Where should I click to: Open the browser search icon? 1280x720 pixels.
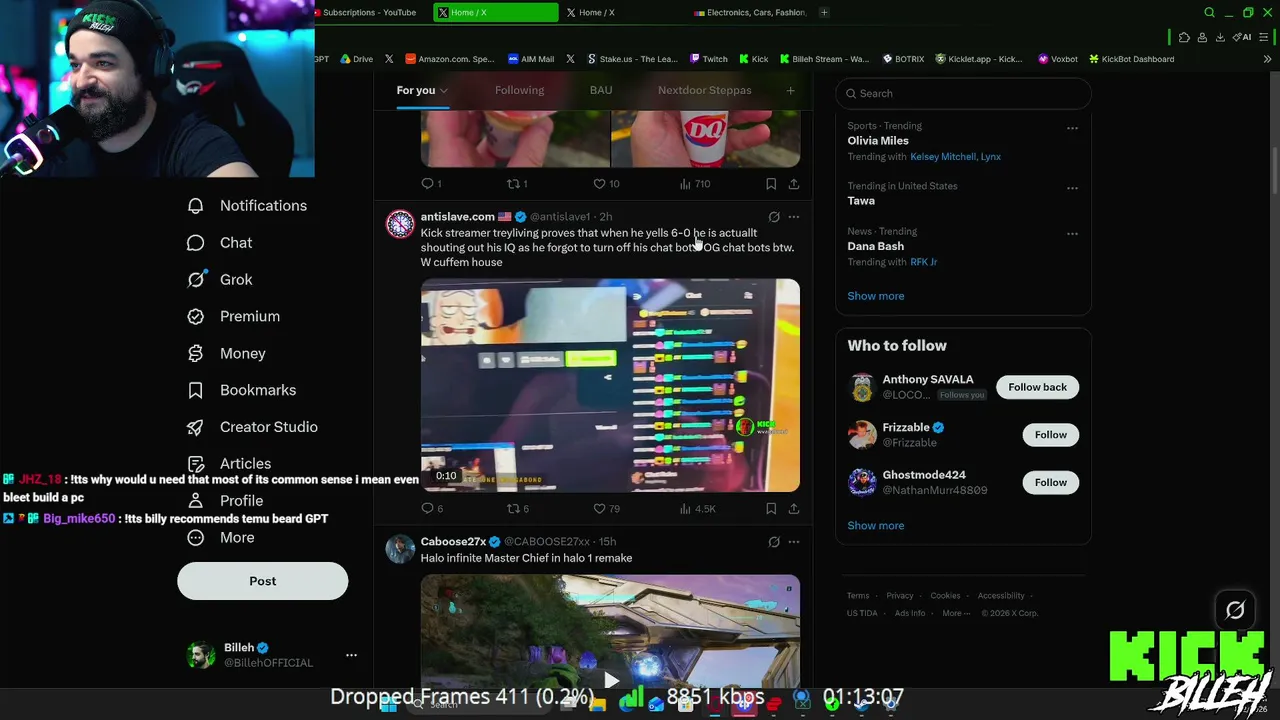(x=1209, y=13)
